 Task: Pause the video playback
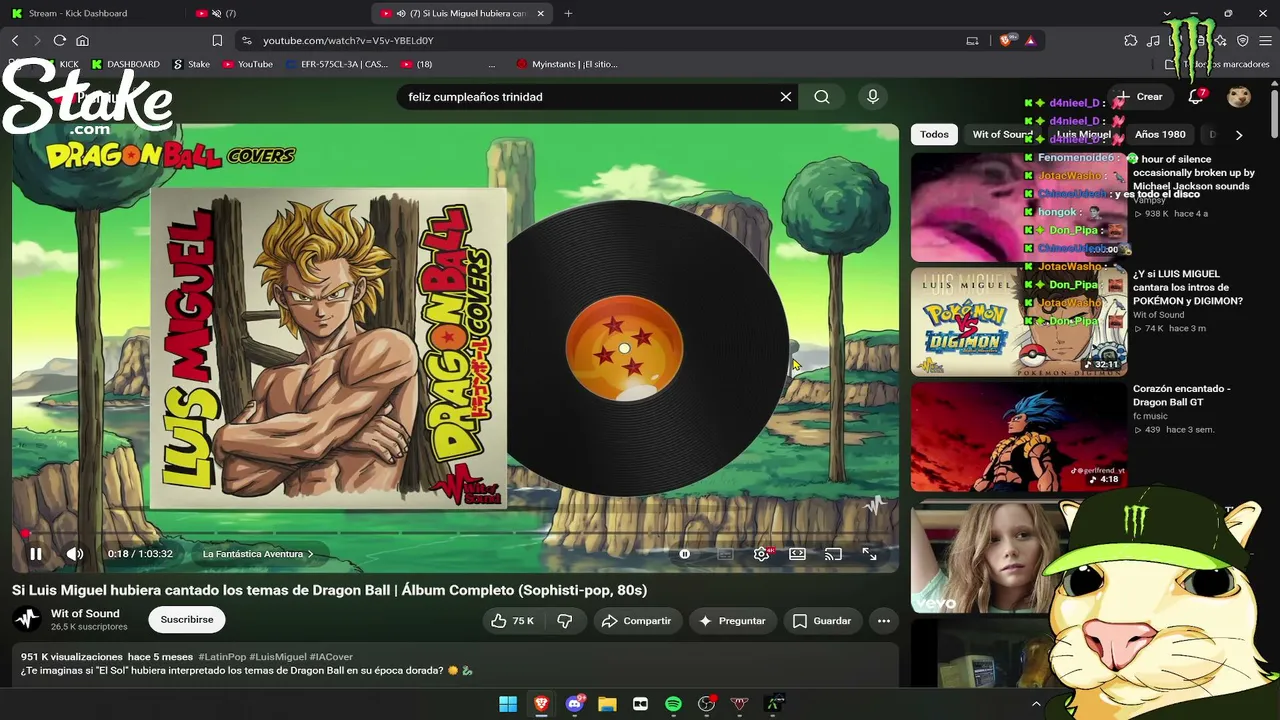(36, 554)
